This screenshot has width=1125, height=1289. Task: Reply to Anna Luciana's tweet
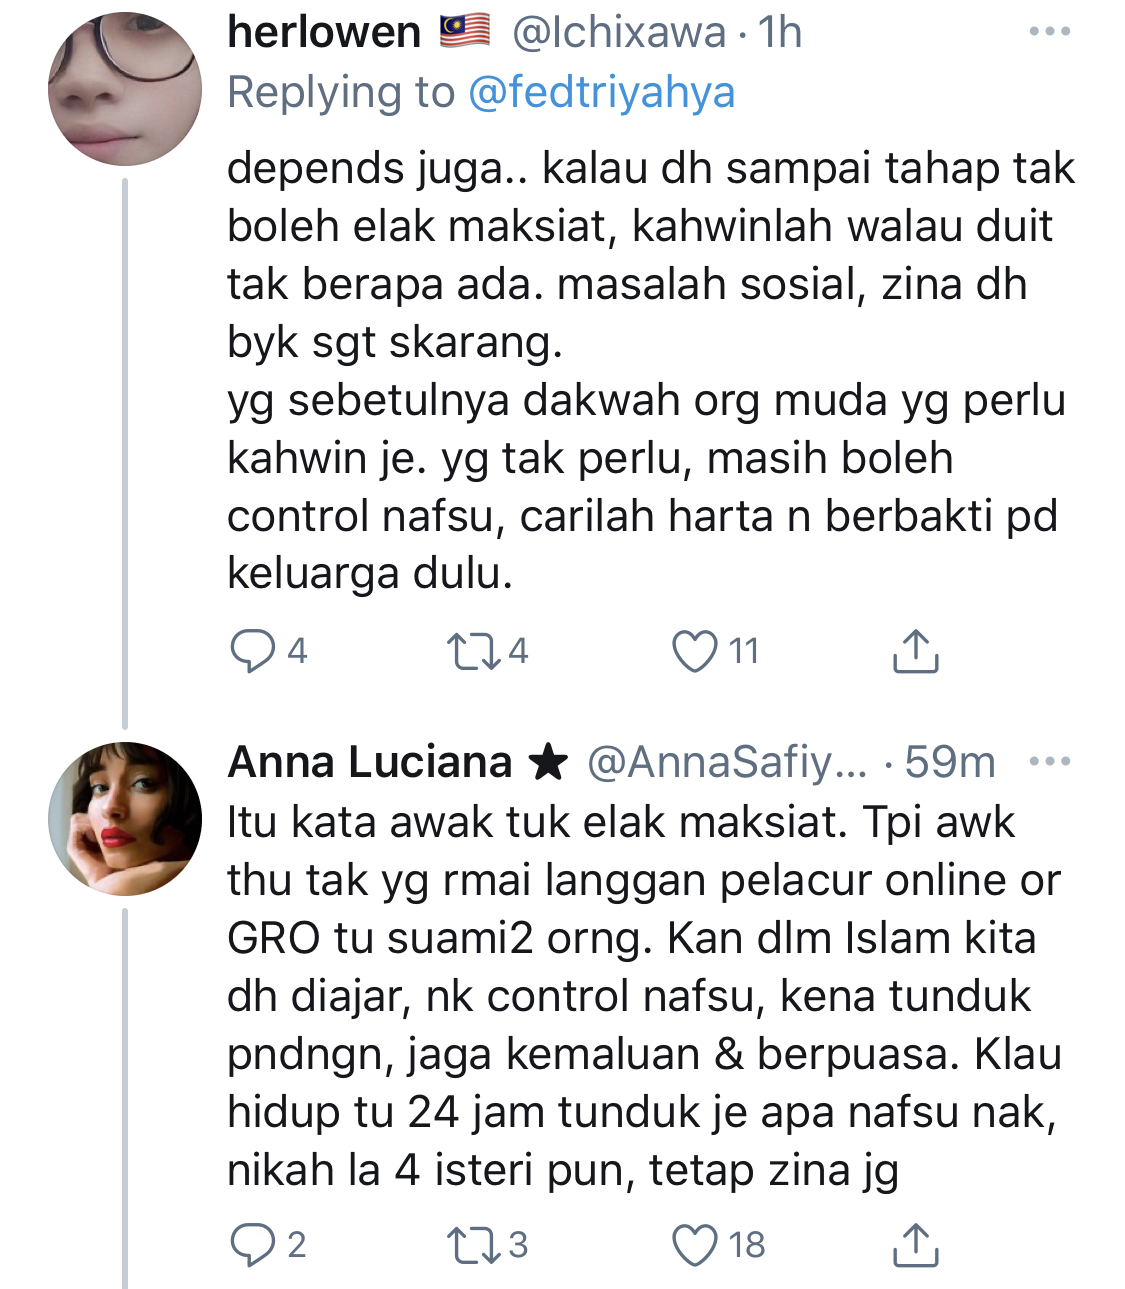253,1245
